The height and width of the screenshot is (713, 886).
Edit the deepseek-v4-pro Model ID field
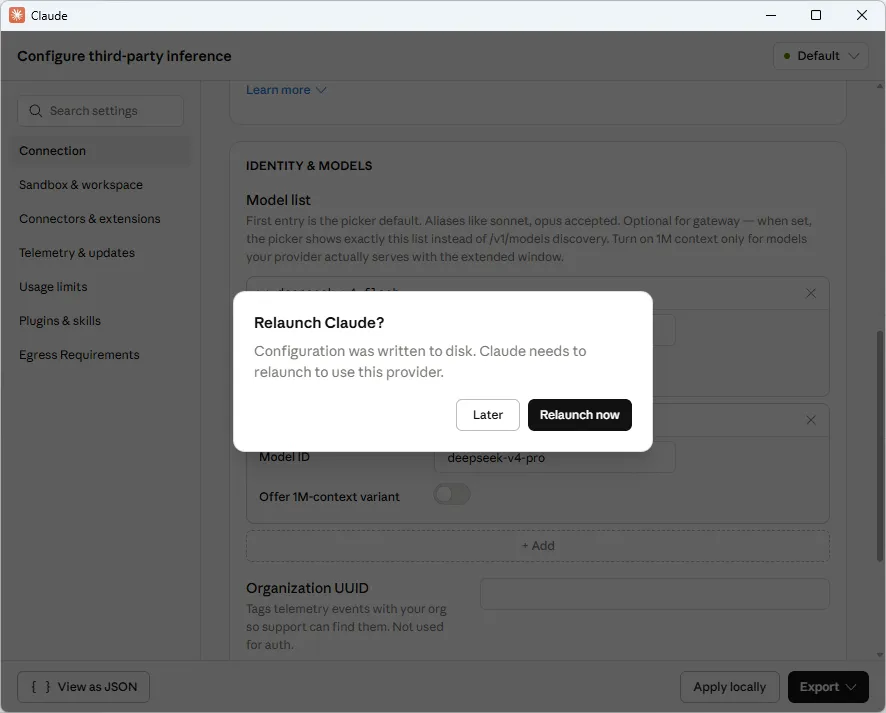554,458
